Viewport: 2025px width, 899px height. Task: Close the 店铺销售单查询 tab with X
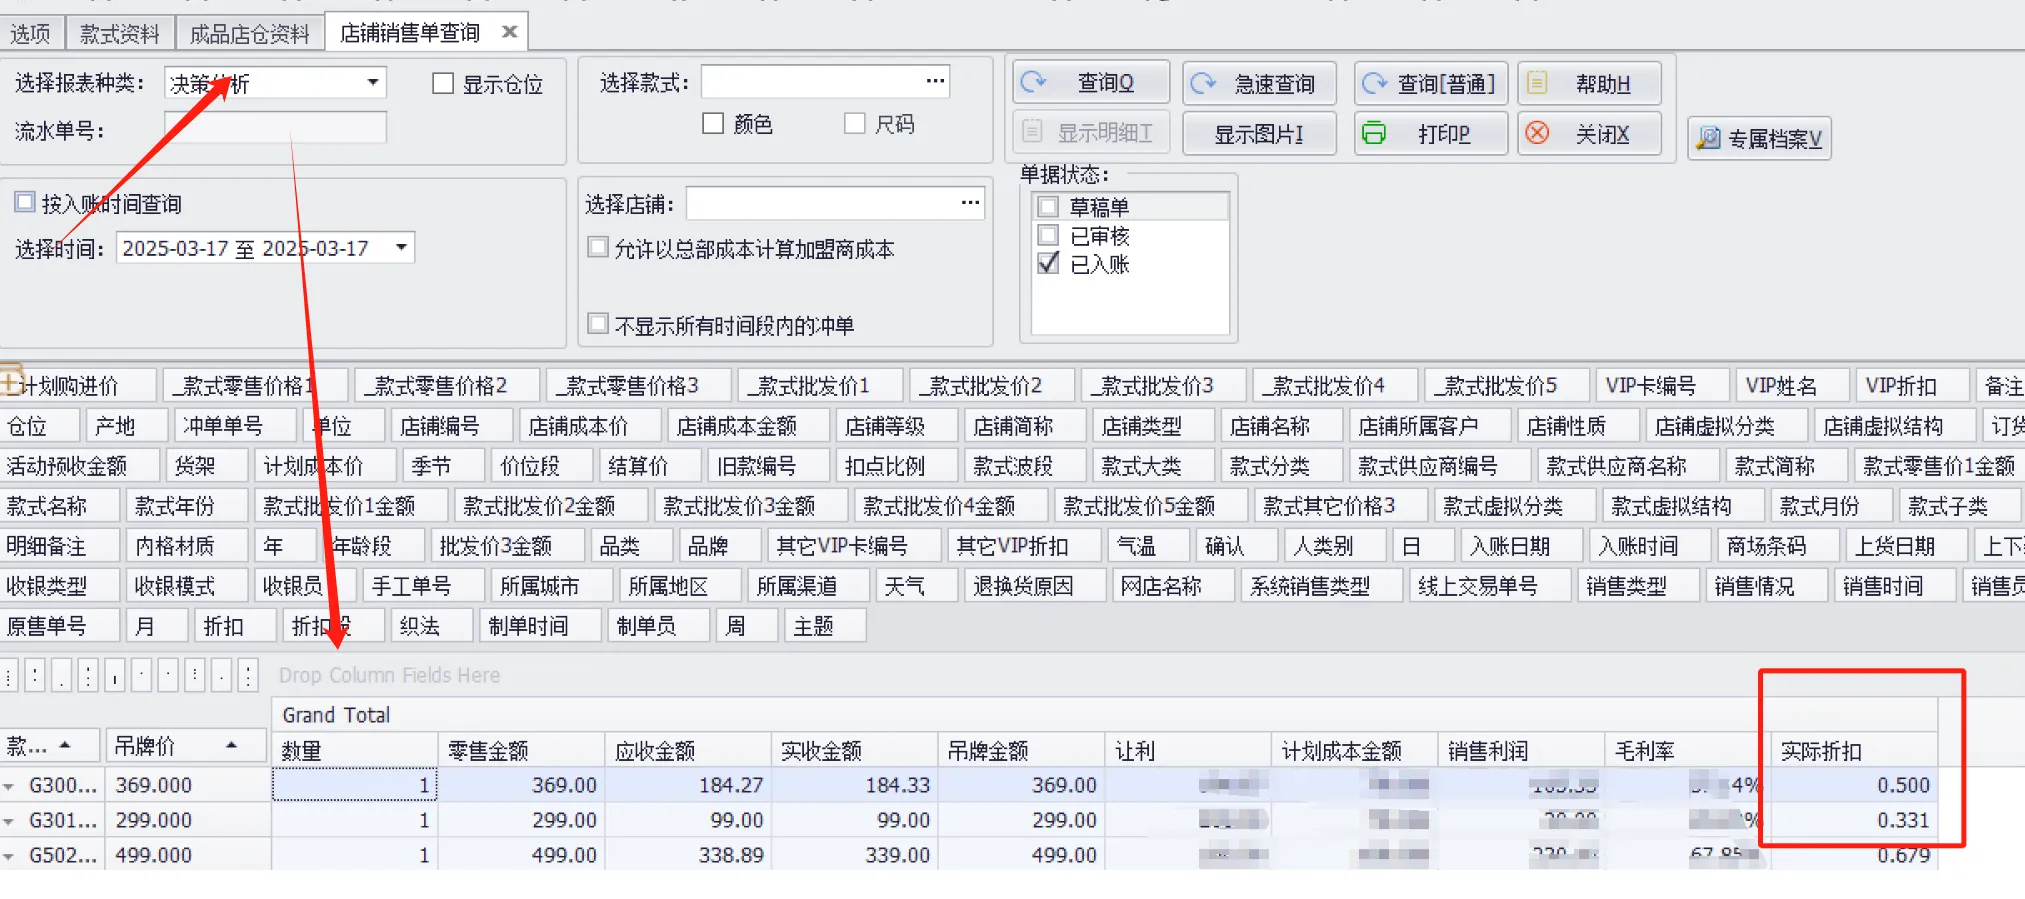(x=509, y=32)
